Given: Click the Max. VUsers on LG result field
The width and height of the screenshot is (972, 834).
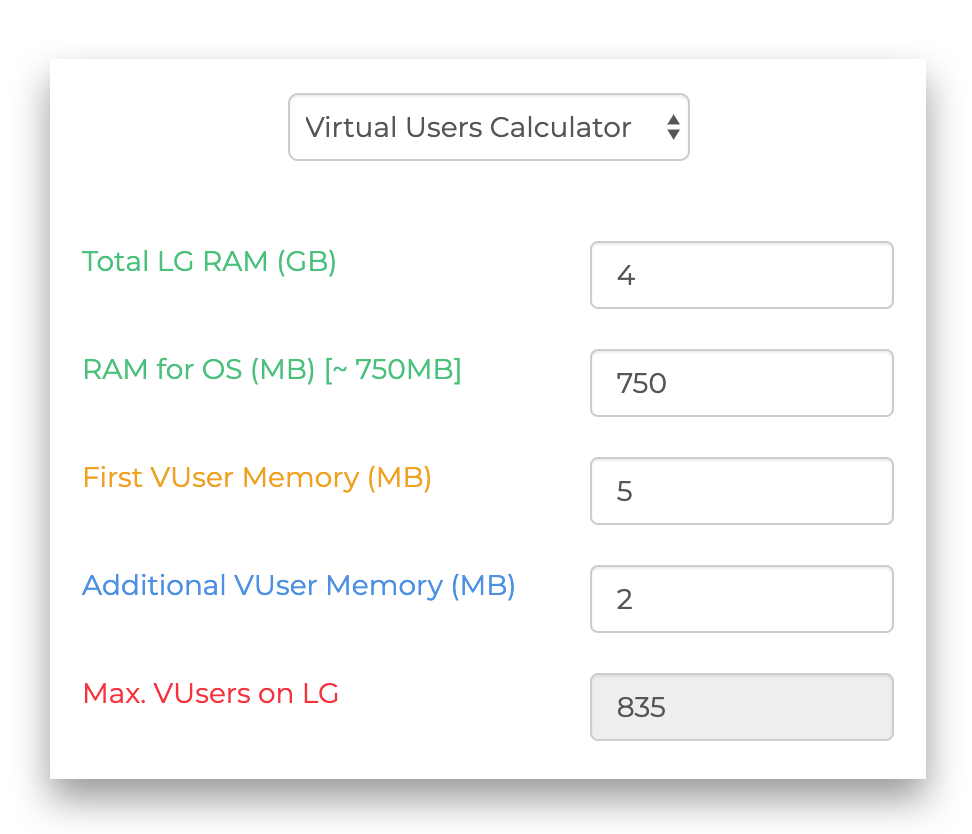Looking at the screenshot, I should (741, 707).
